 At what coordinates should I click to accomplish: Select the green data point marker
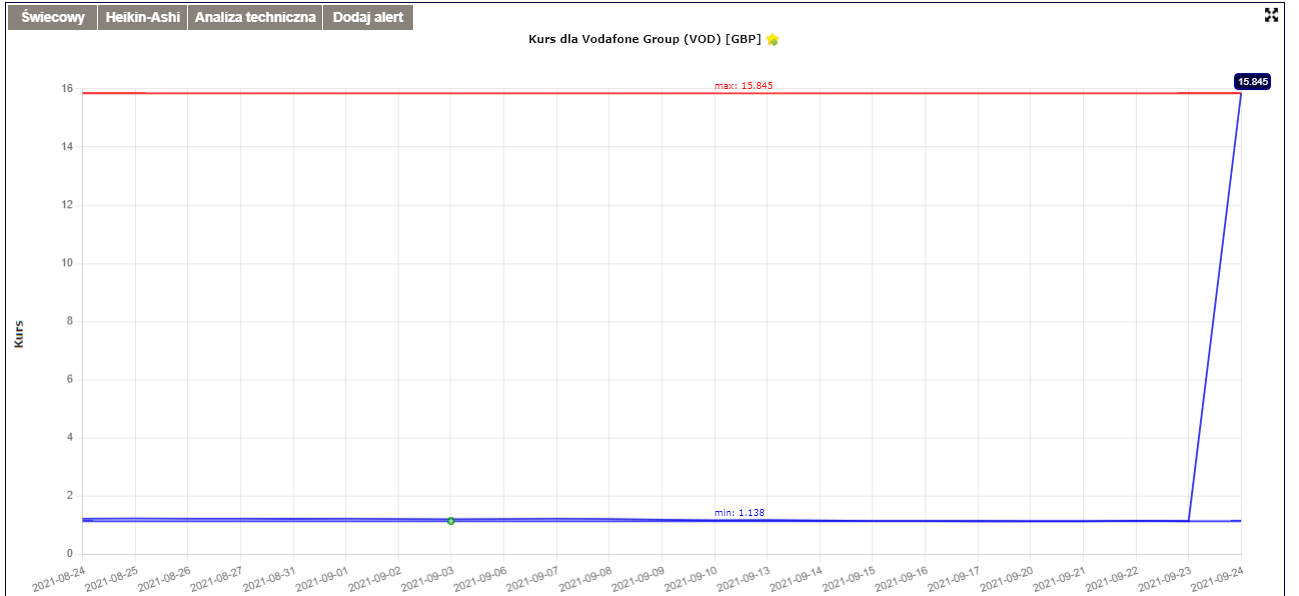click(451, 521)
